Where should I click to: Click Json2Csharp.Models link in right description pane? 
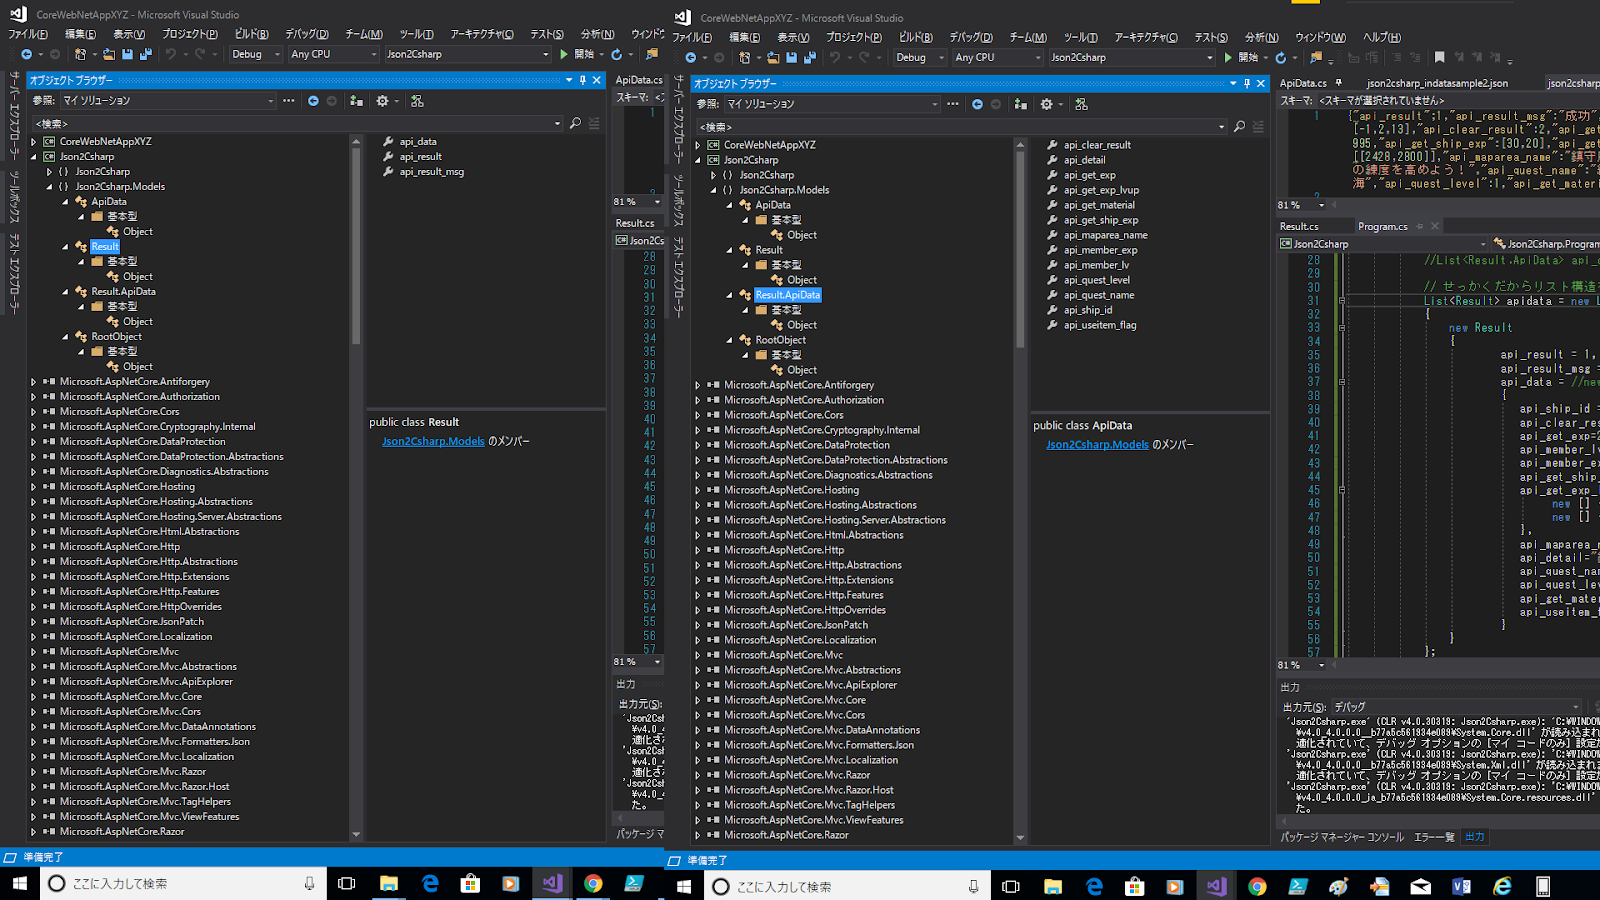(1097, 445)
